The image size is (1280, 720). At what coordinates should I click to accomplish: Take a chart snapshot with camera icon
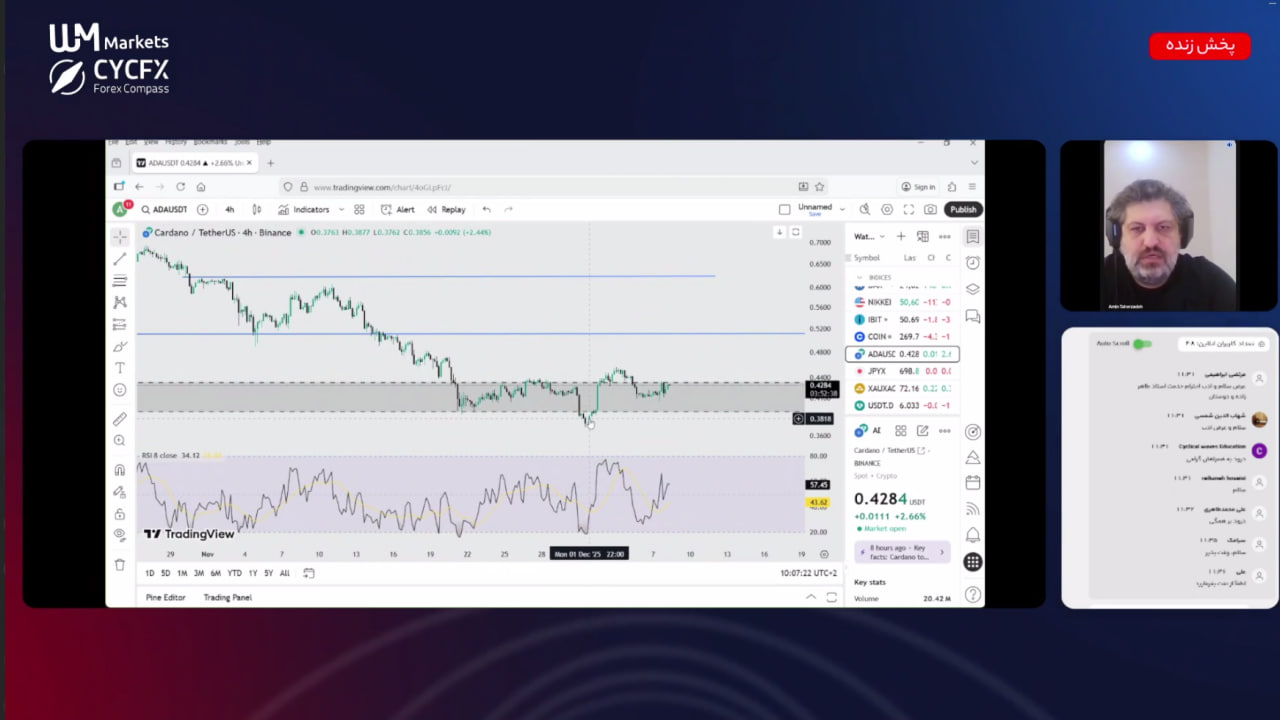pyautogui.click(x=930, y=210)
